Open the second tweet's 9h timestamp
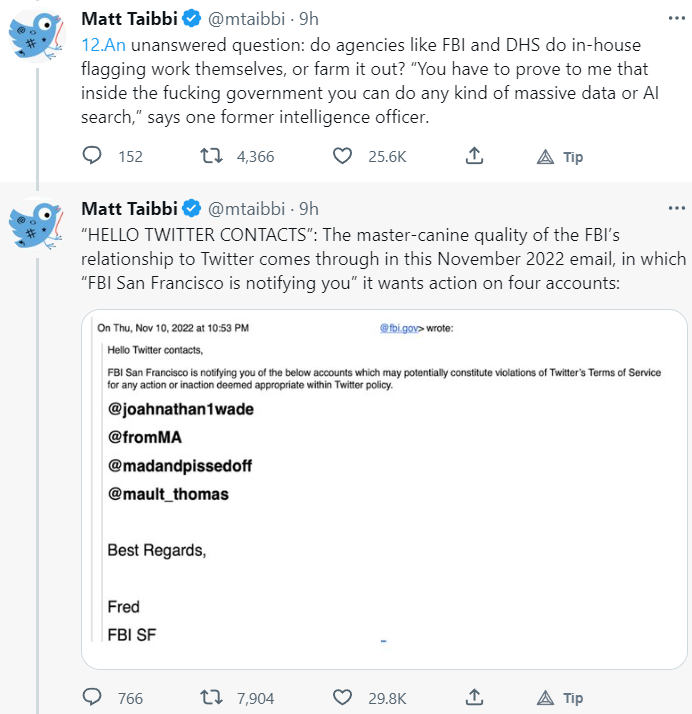The width and height of the screenshot is (692, 714). point(309,208)
